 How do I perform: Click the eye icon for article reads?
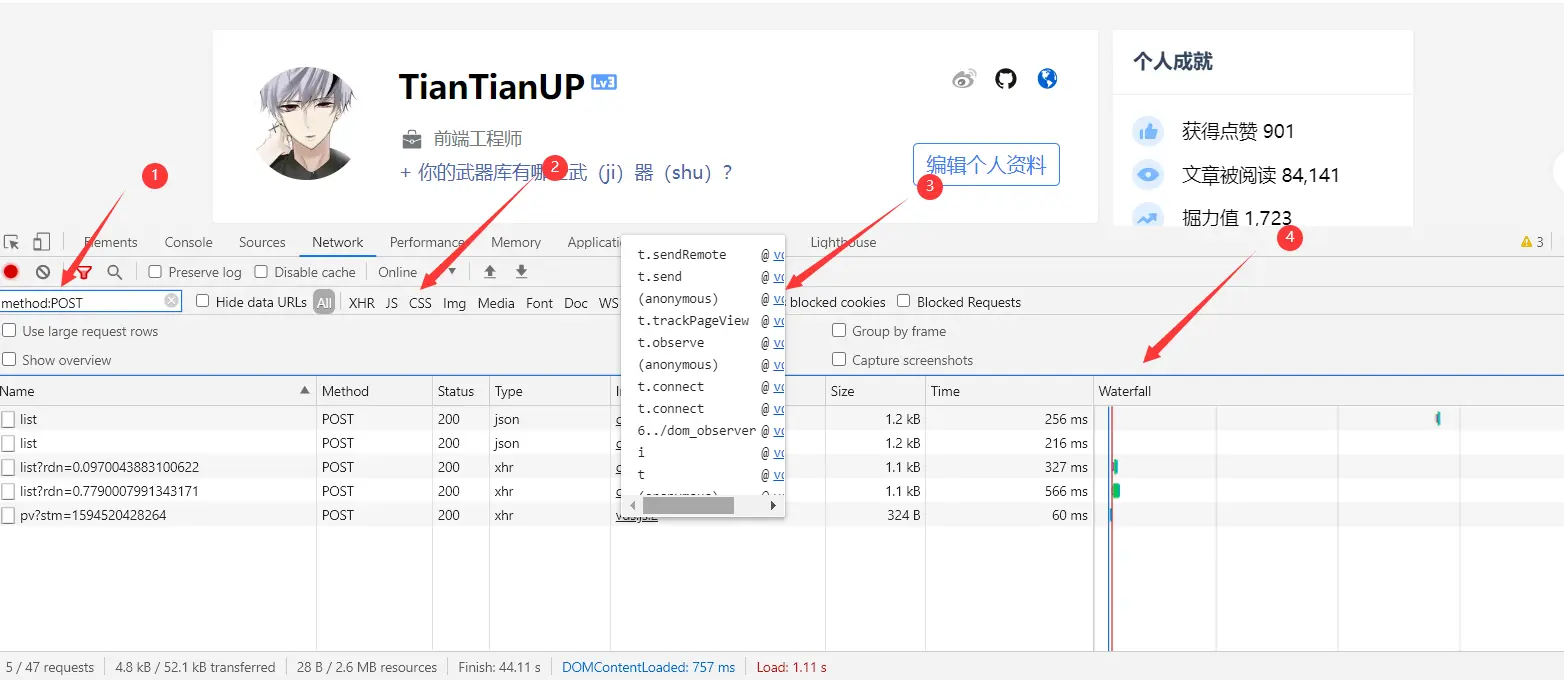coord(1148,175)
